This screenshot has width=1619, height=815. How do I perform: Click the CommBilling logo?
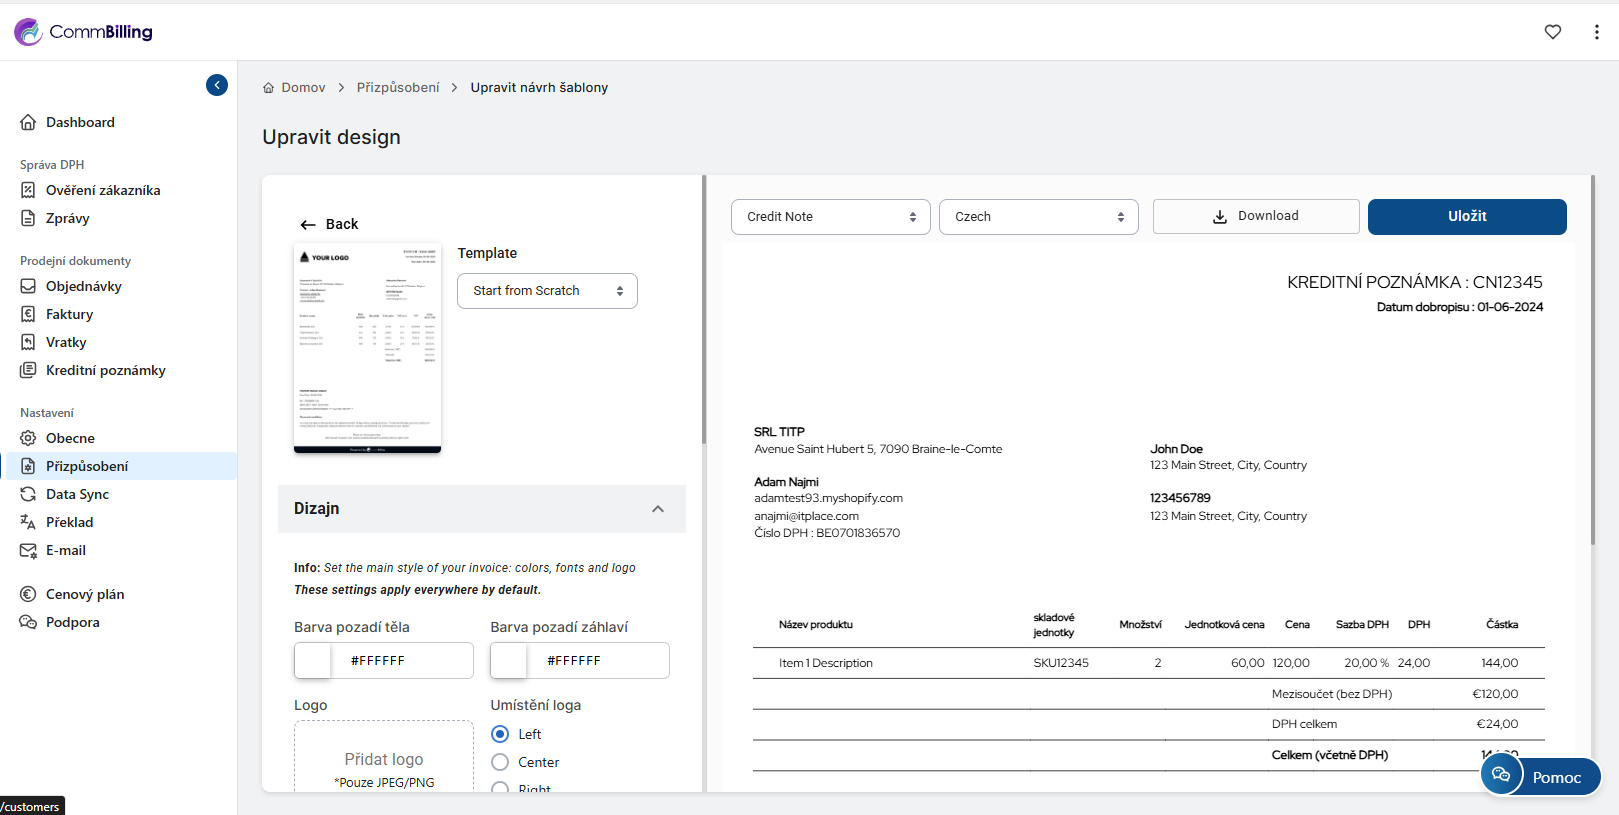84,32
